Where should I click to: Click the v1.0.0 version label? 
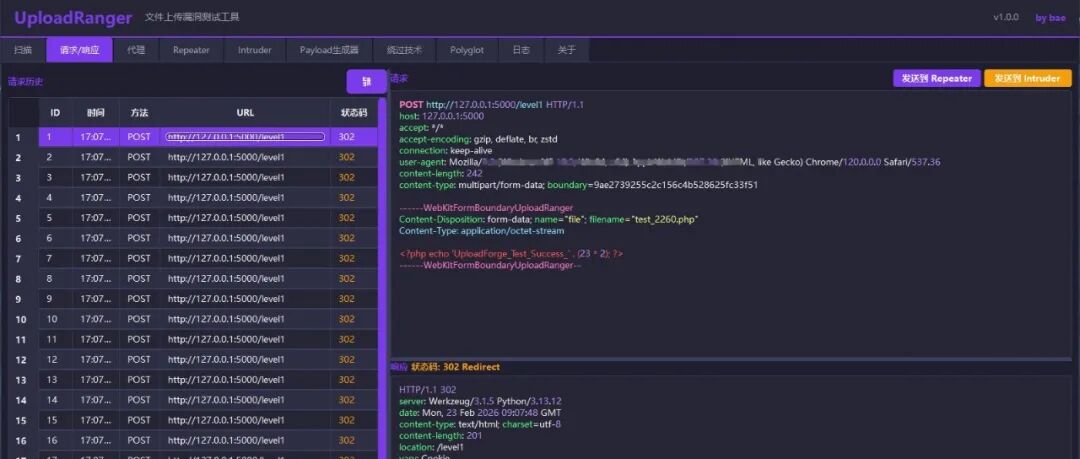click(x=1006, y=17)
